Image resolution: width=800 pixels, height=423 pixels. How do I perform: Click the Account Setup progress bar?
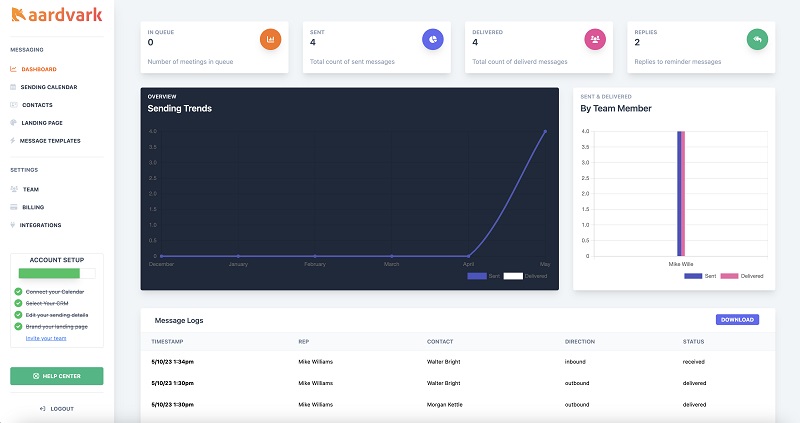[x=56, y=273]
